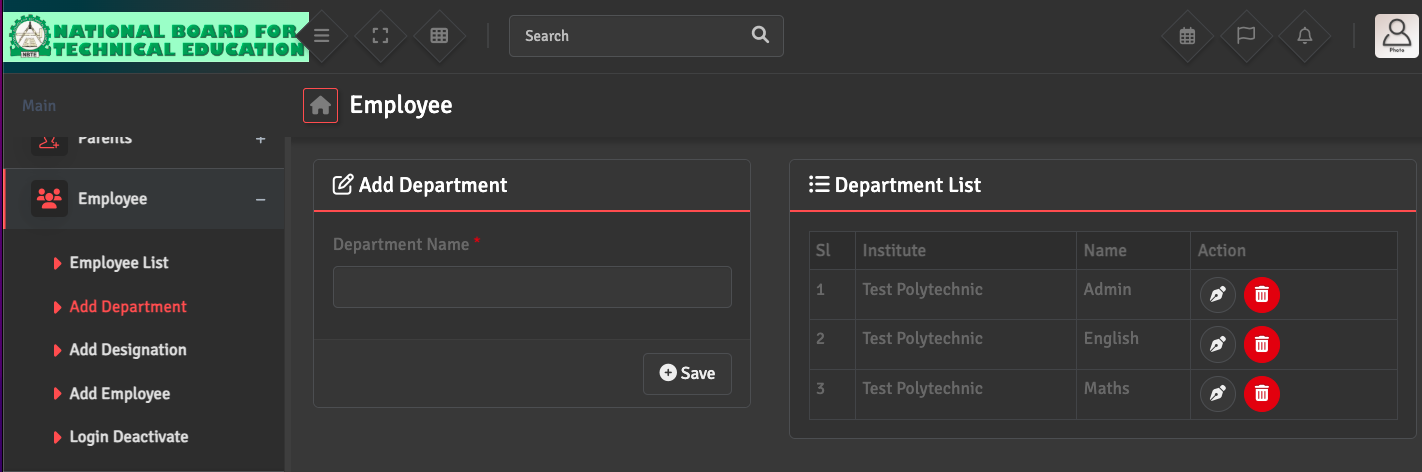Open Login Deactivate link in sidebar
Screen dimensions: 1422x472
[129, 437]
